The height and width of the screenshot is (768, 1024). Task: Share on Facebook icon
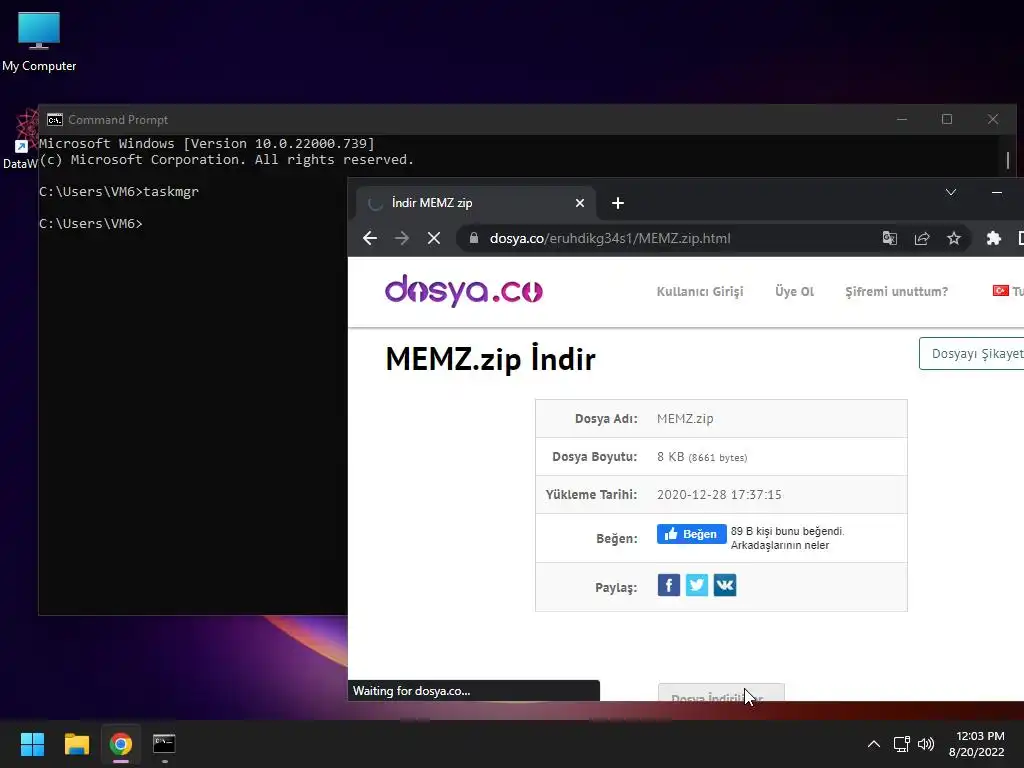pyautogui.click(x=668, y=585)
